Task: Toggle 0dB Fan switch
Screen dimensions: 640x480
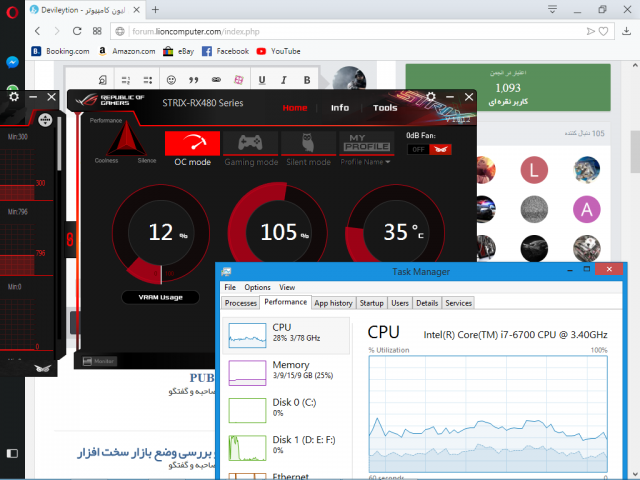Action: click(x=429, y=149)
